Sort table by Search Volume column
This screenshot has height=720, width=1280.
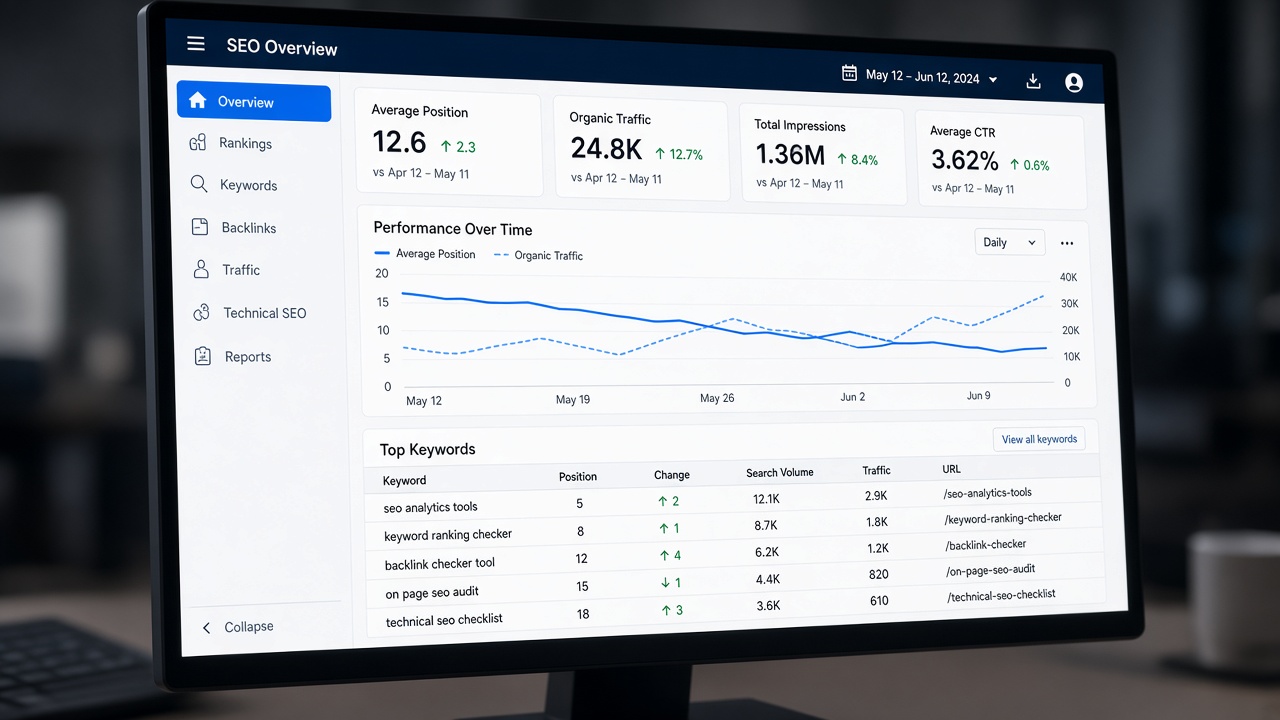(780, 472)
